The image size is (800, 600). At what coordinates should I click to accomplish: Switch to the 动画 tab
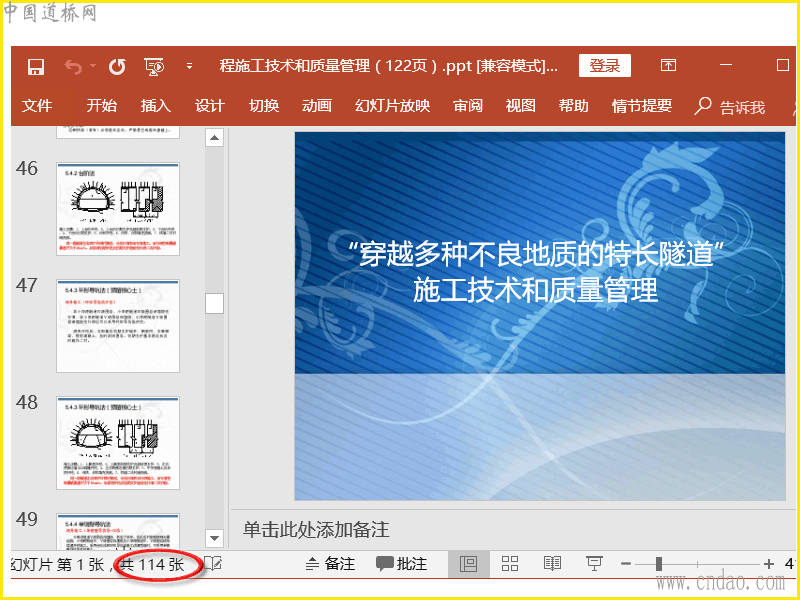pos(317,106)
